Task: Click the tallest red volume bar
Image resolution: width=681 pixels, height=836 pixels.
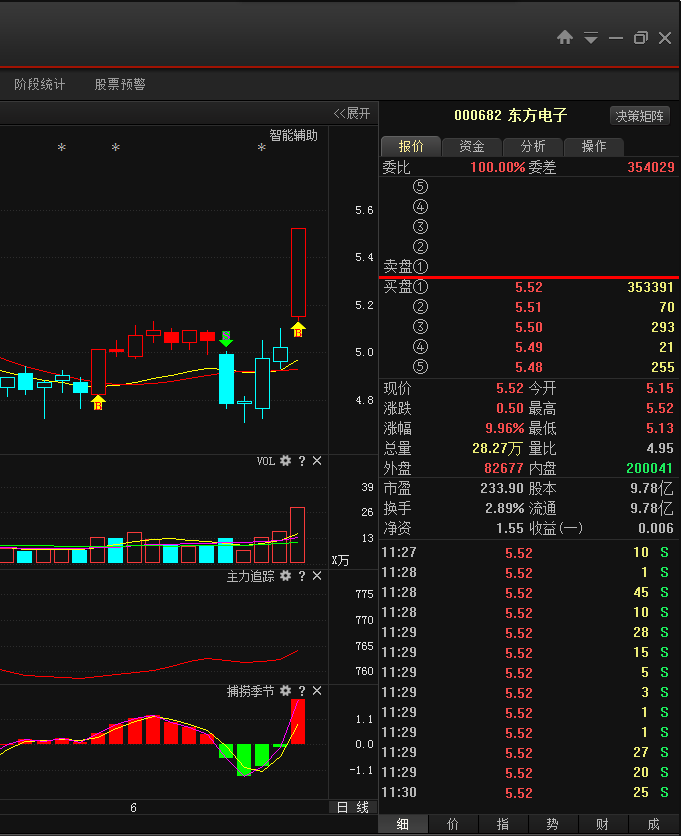Action: pos(298,535)
